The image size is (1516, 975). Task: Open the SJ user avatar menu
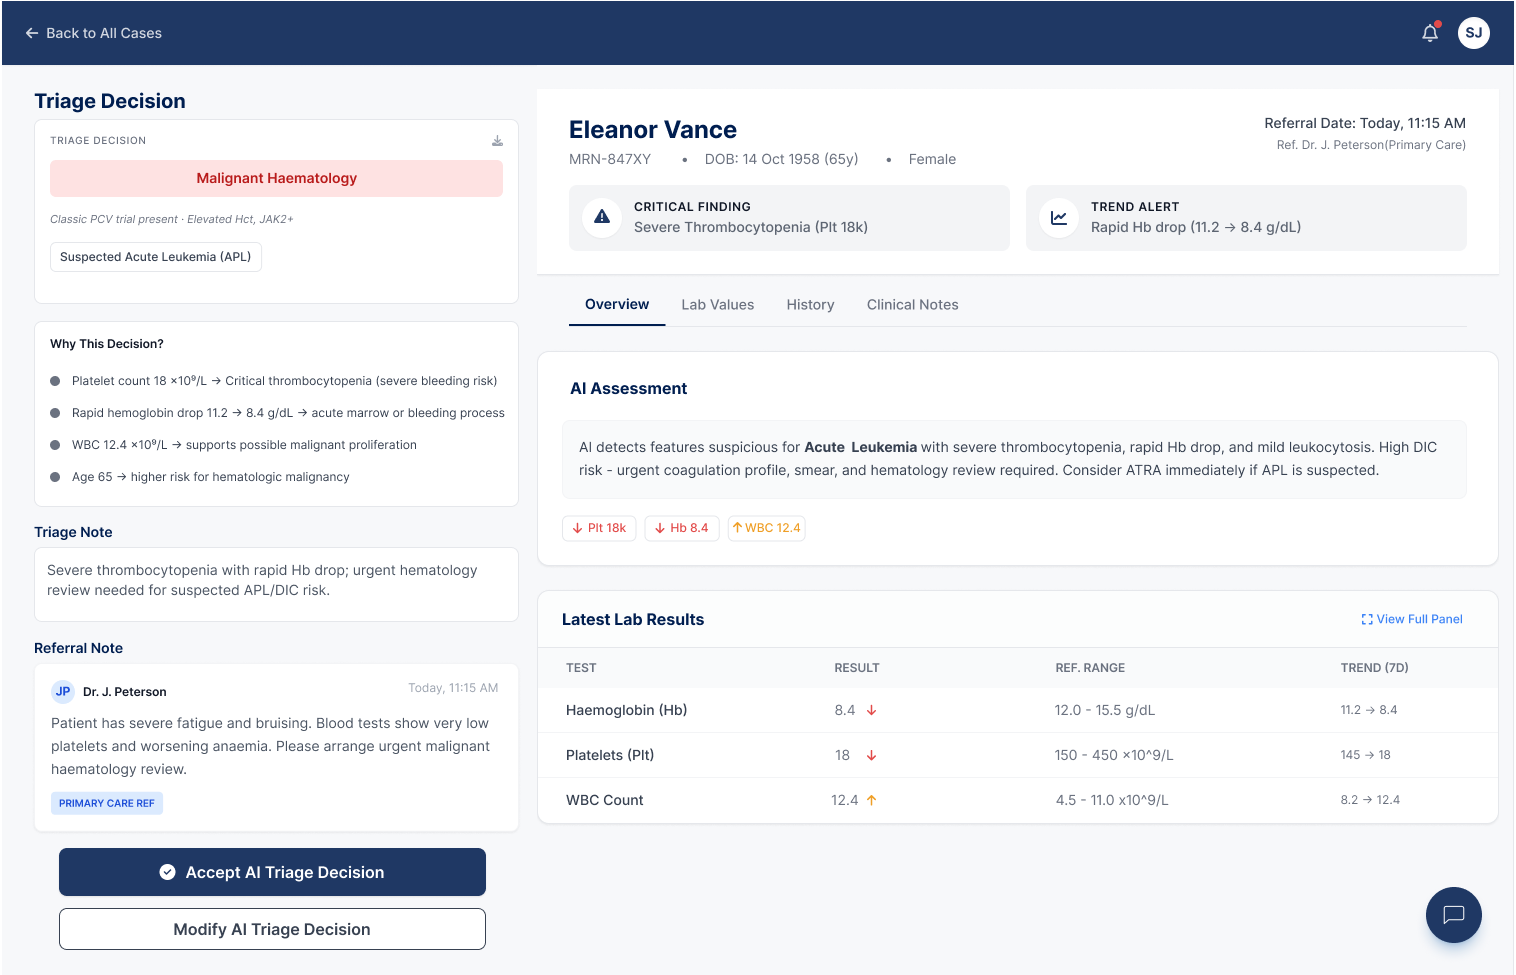pyautogui.click(x=1474, y=33)
